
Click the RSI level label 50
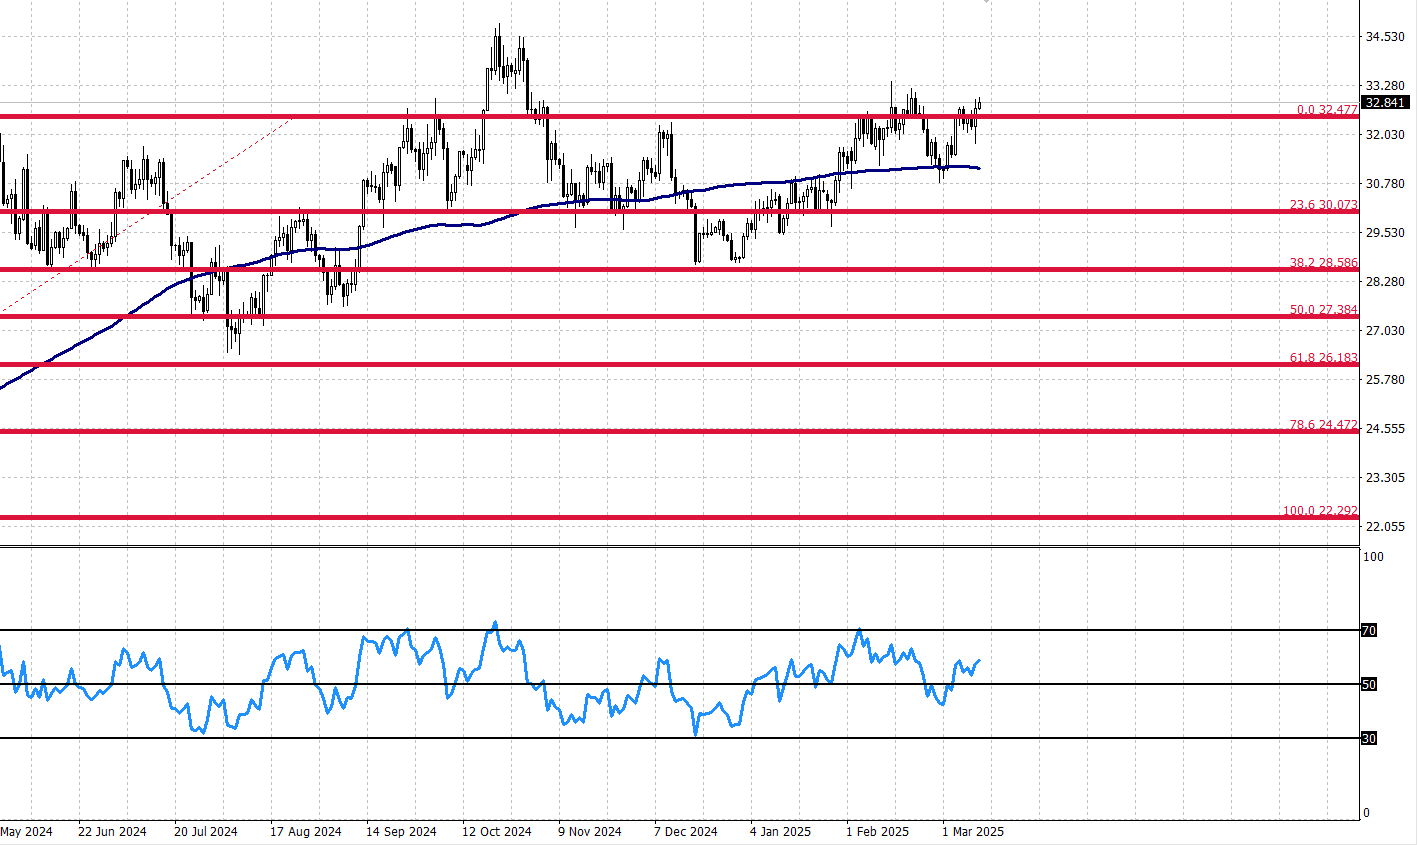(1369, 685)
